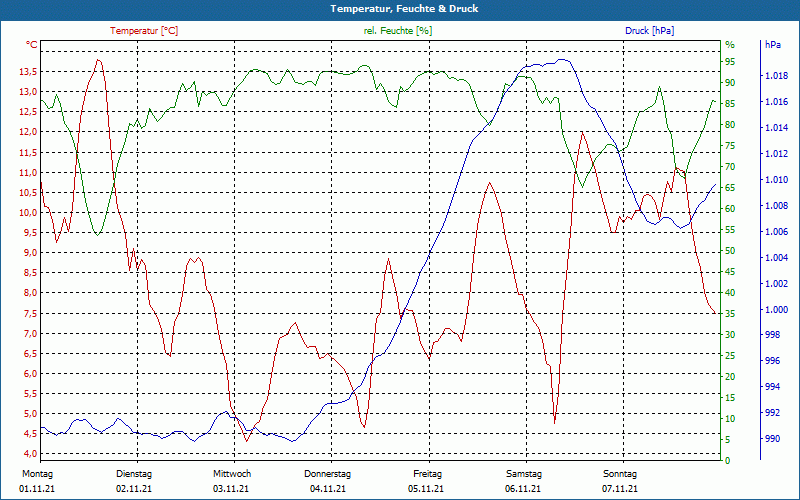The height and width of the screenshot is (500, 800).
Task: Click the "Dienstag" day label
Action: coord(134,474)
